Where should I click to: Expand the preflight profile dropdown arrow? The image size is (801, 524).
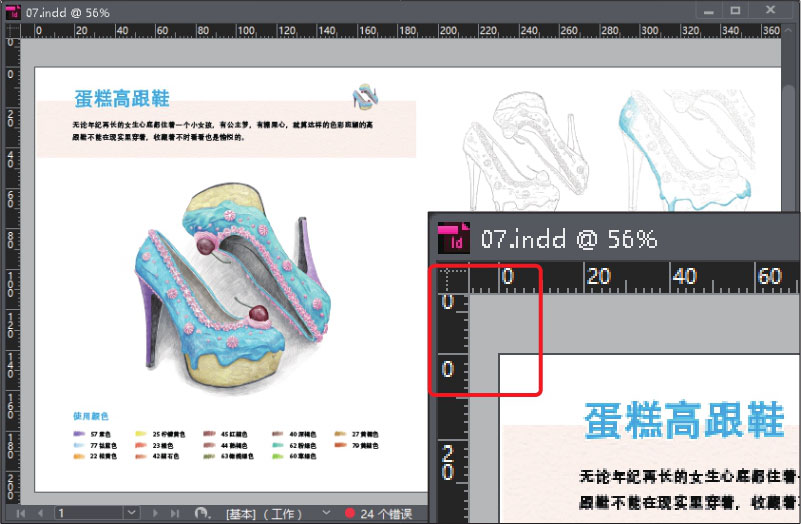coord(326,513)
